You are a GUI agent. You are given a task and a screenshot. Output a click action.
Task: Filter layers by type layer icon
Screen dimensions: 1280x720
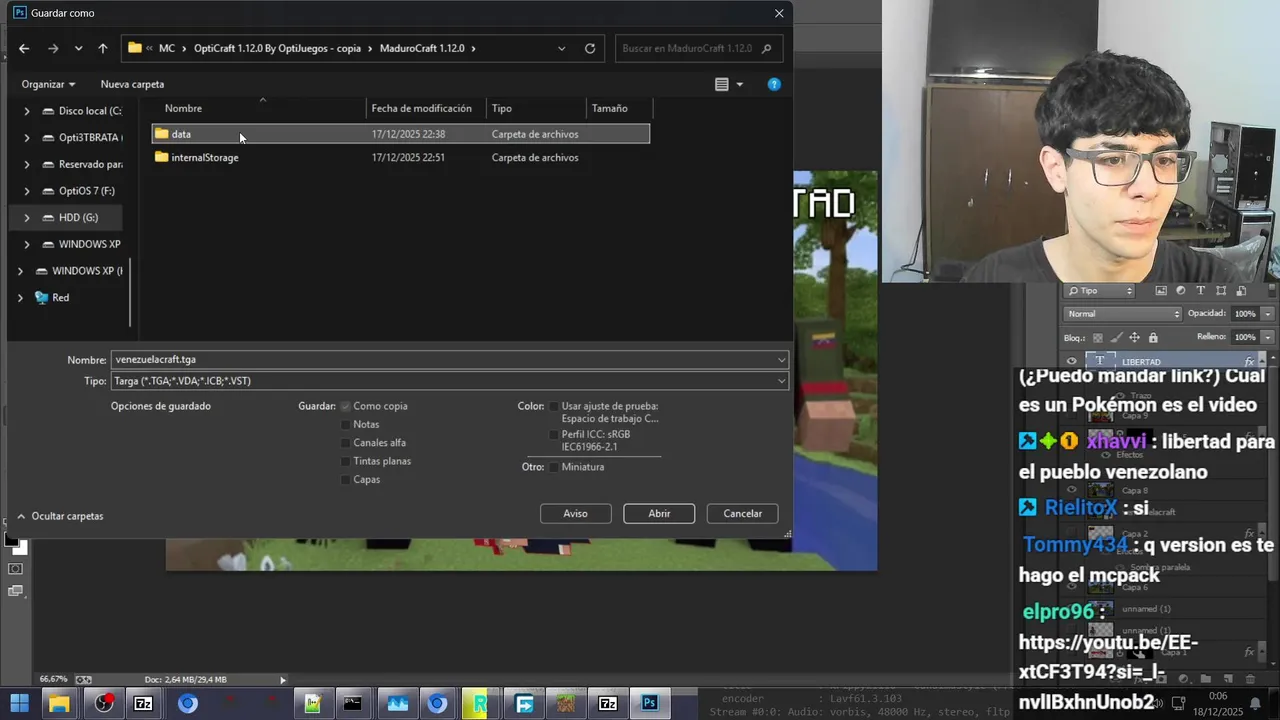click(x=1201, y=291)
